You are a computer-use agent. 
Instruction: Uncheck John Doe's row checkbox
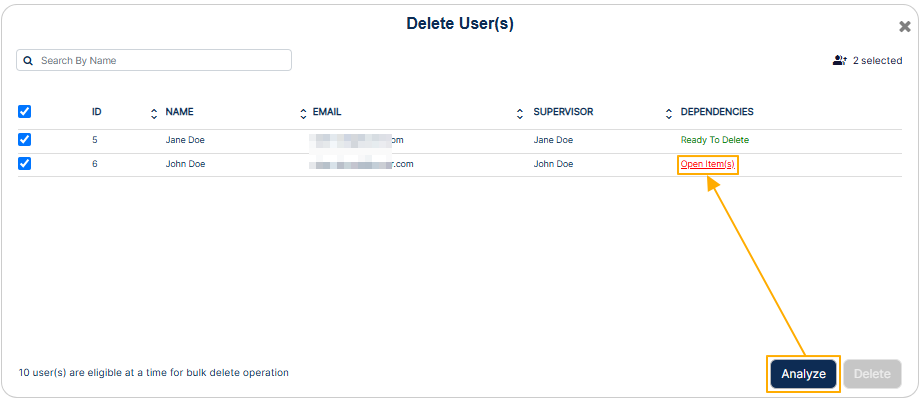tap(25, 164)
